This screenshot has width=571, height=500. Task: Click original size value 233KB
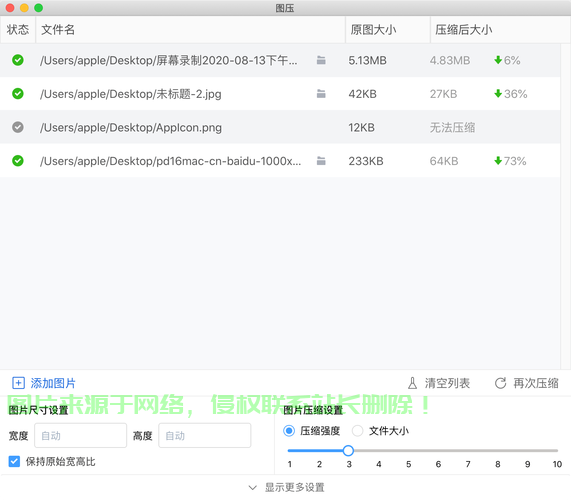point(366,161)
